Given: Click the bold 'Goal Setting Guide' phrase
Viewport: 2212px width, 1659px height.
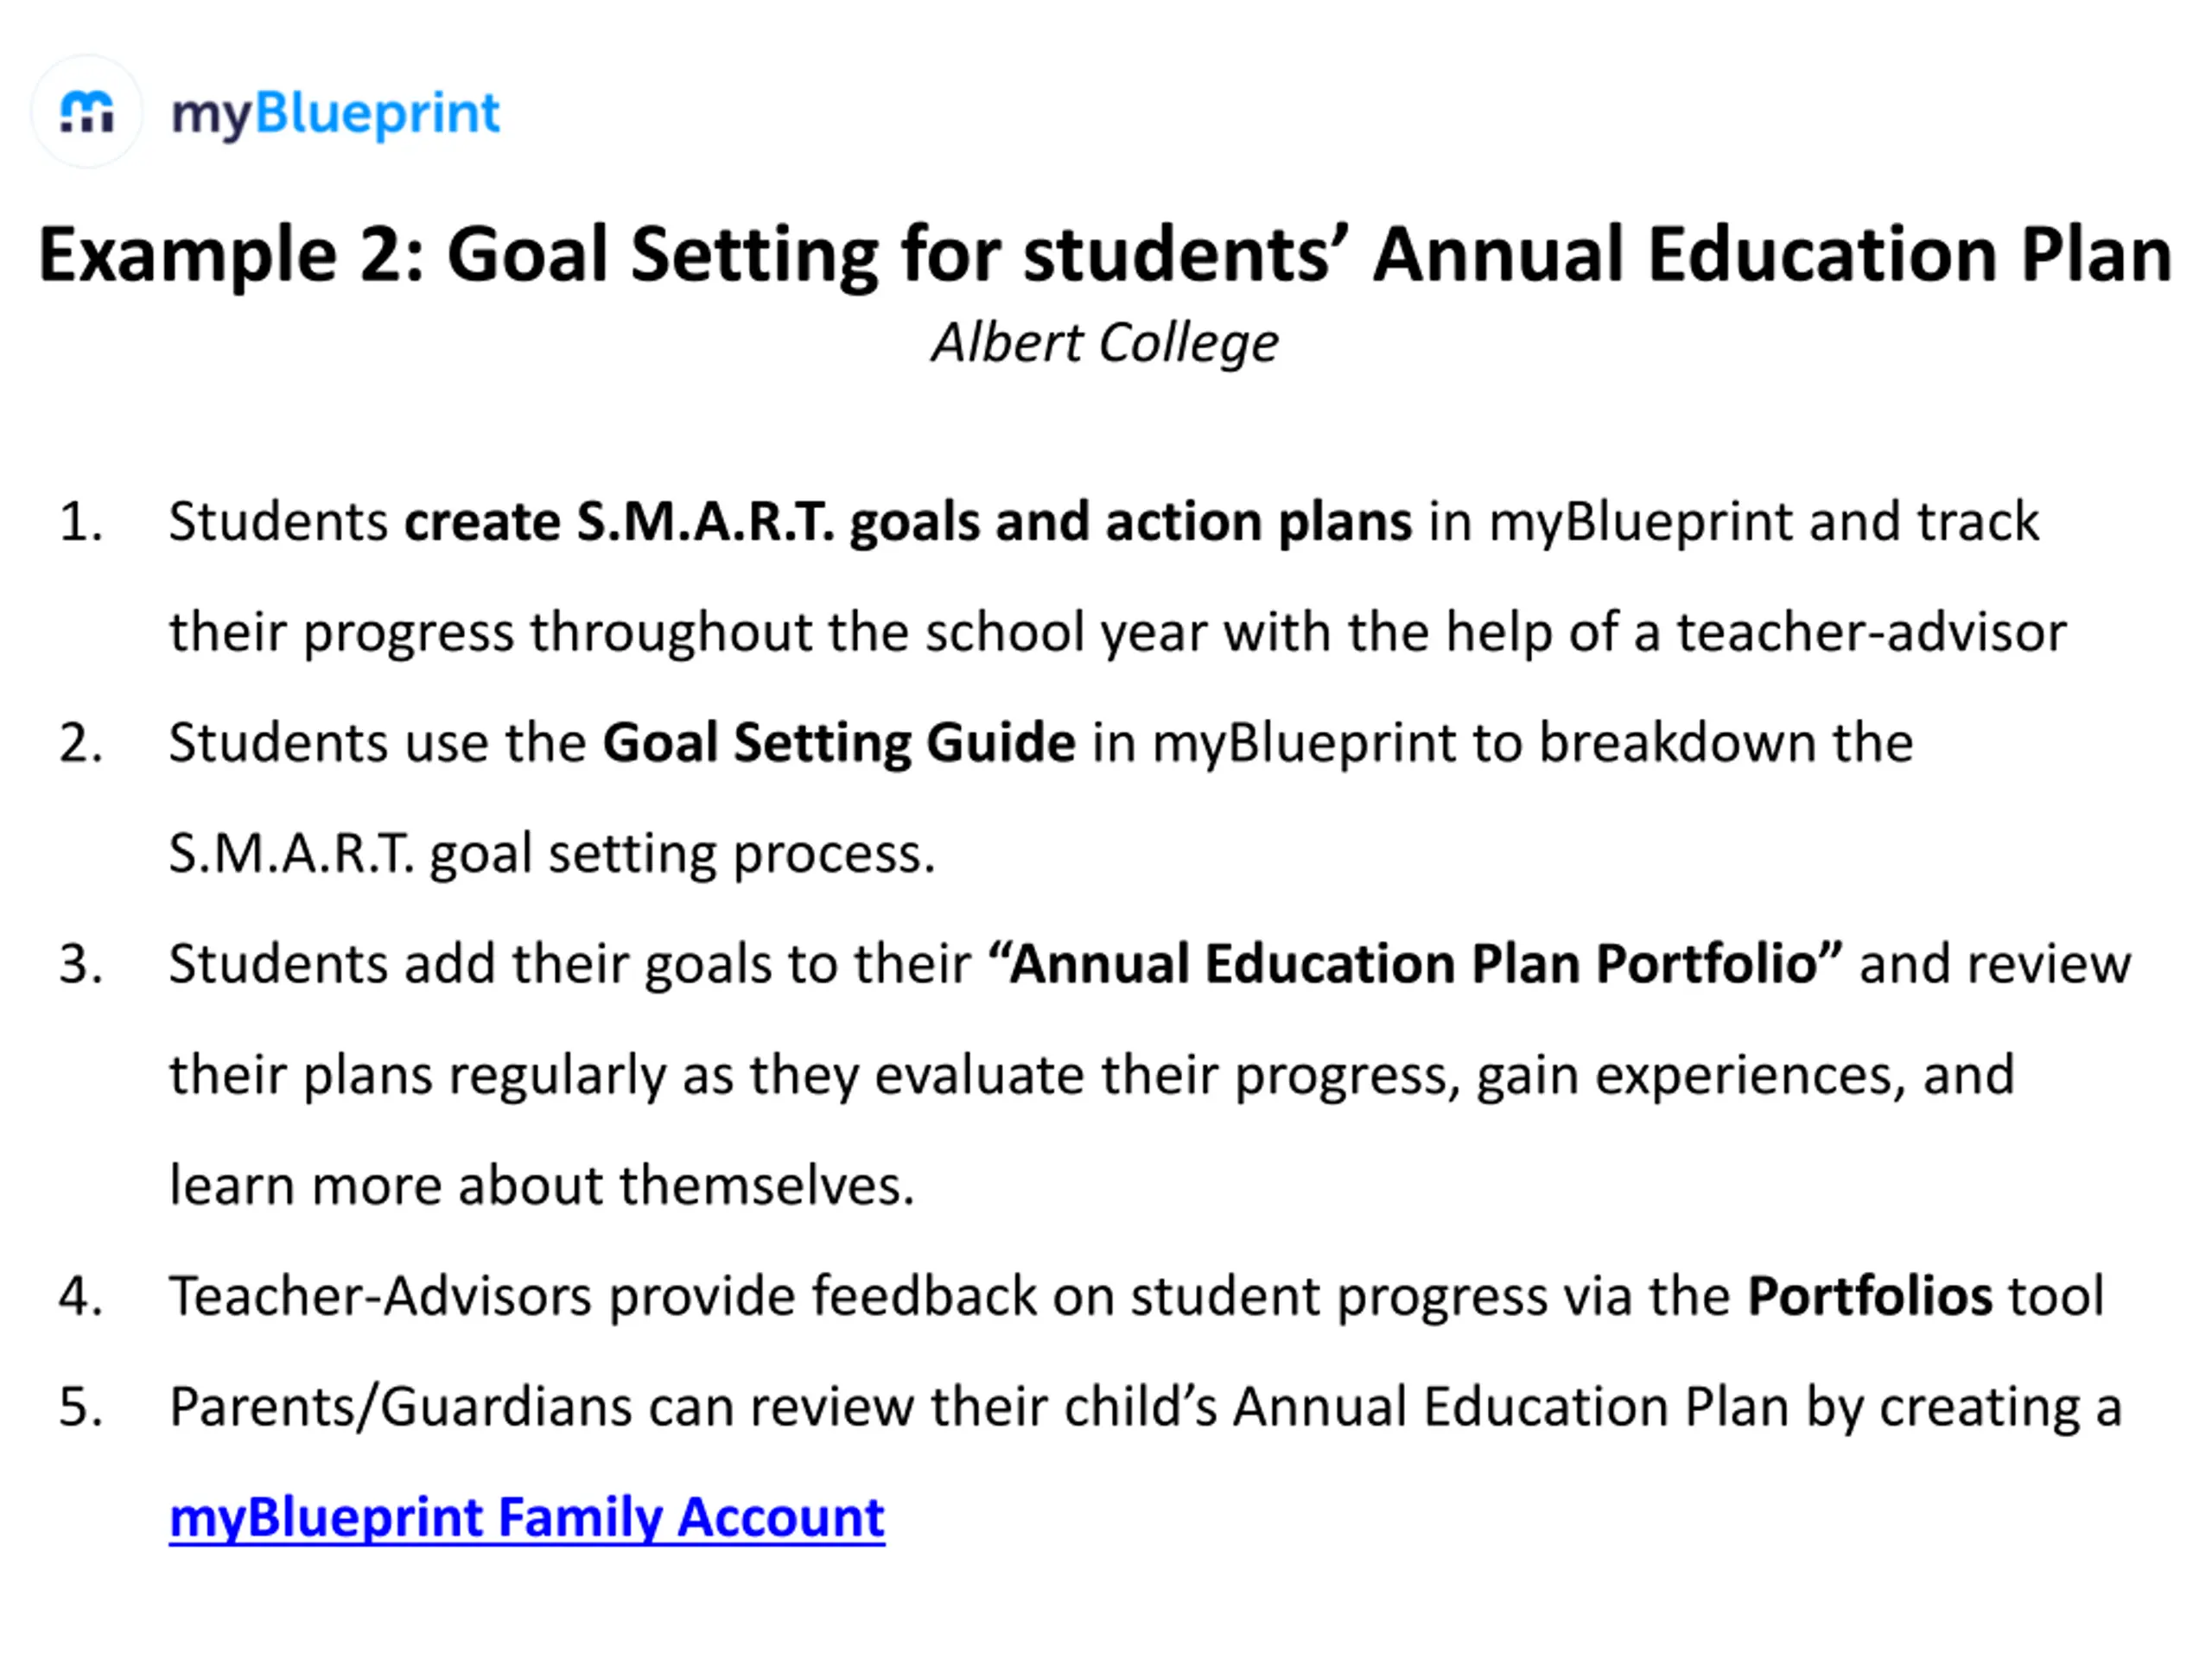Looking at the screenshot, I should pyautogui.click(x=838, y=743).
